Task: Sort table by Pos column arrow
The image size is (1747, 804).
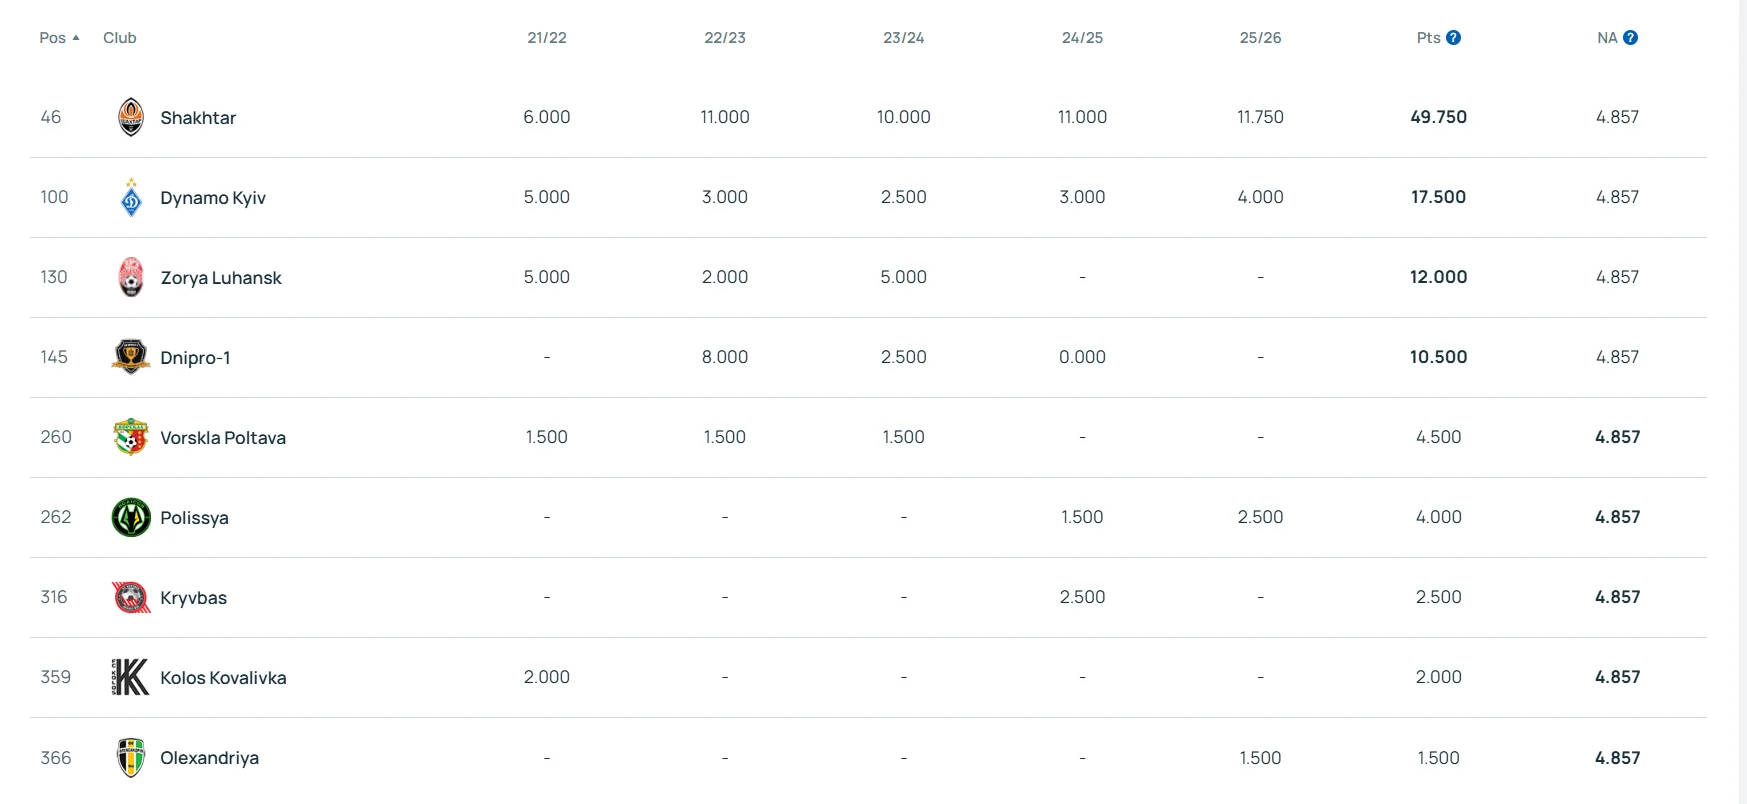Action: [76, 38]
